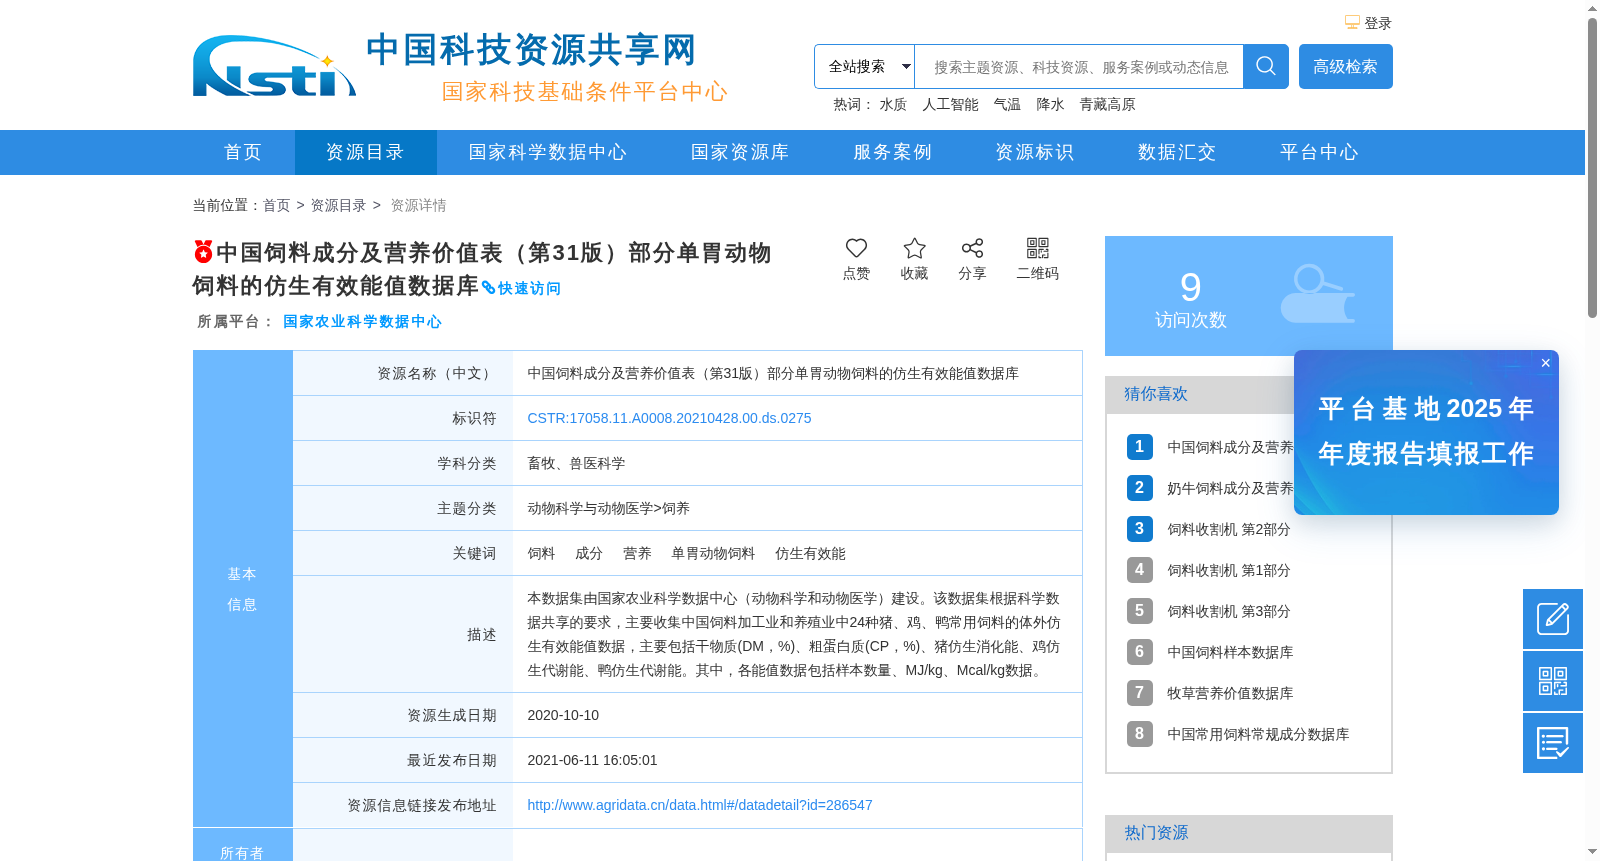1600x861 pixels.
Task: Open recommendation 2 奶牛饲料成分及营养
Action: [1230, 488]
